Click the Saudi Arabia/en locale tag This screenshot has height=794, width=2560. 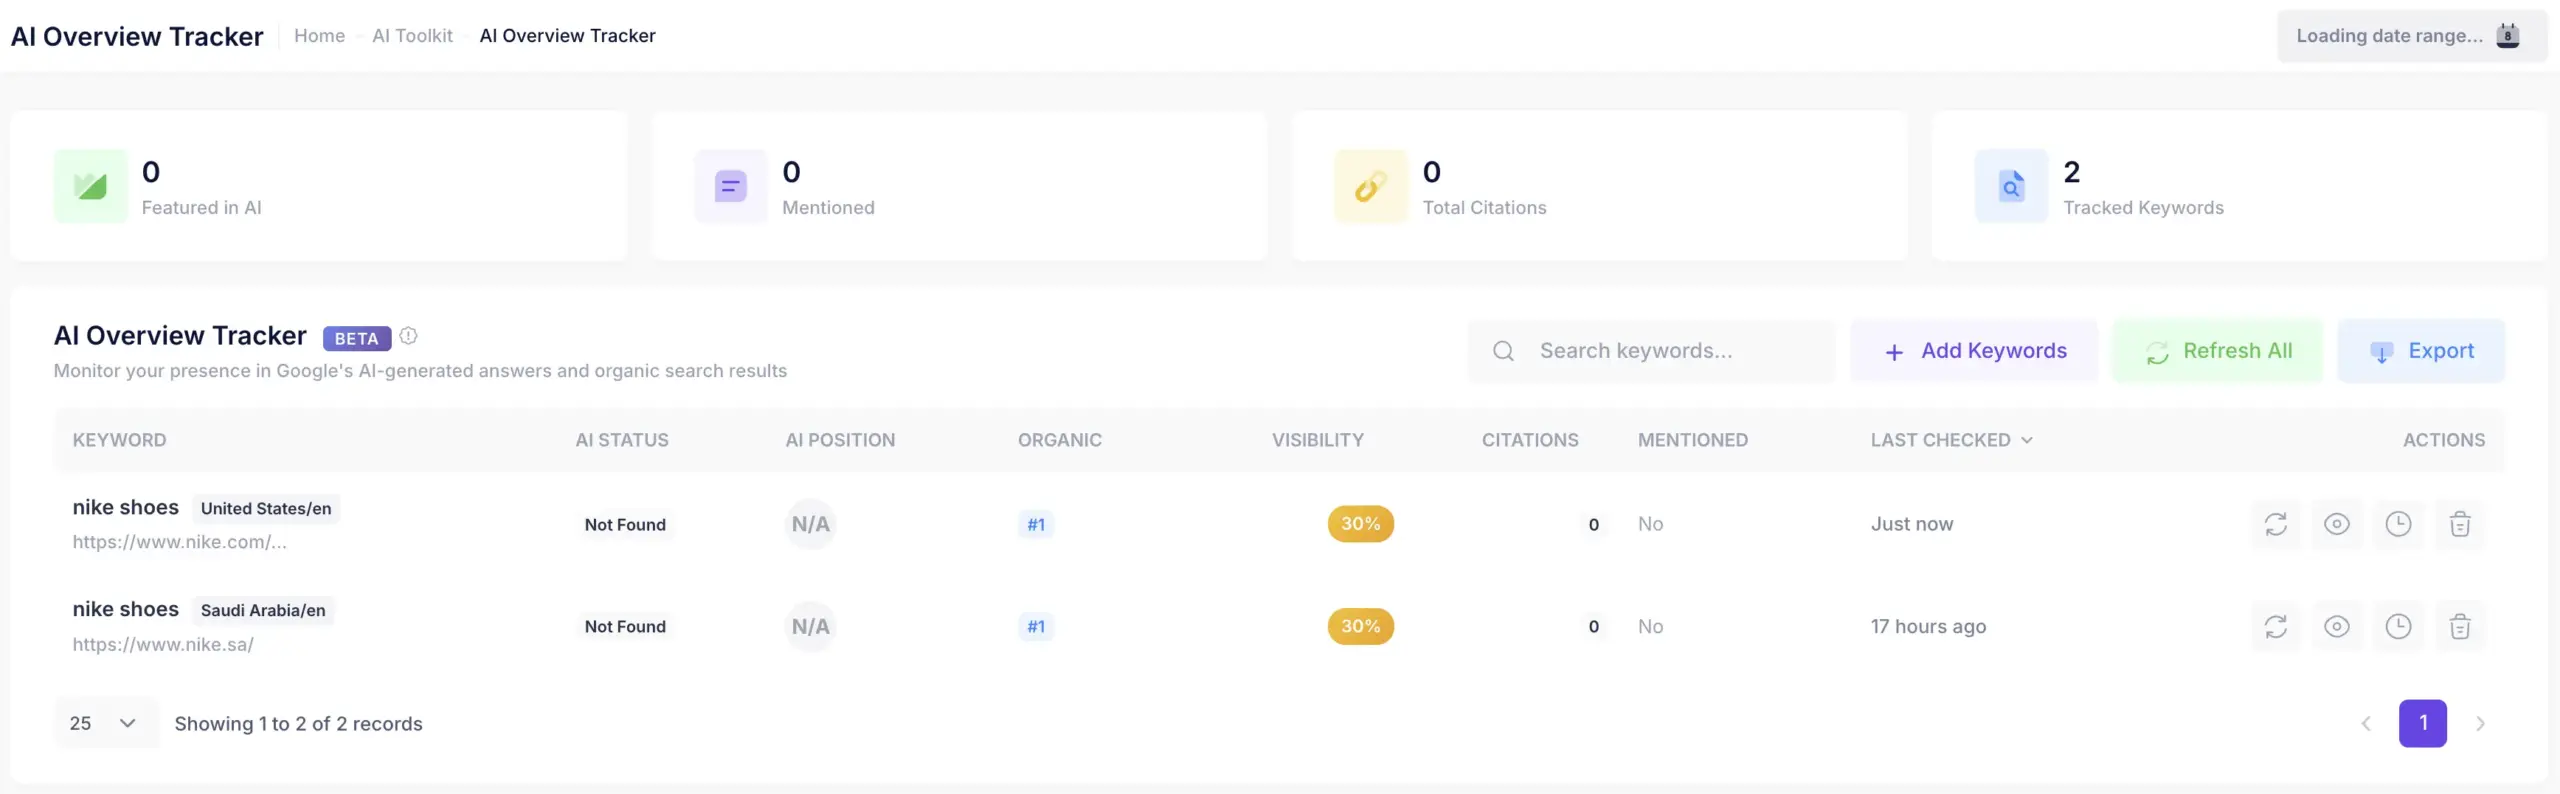pos(263,610)
